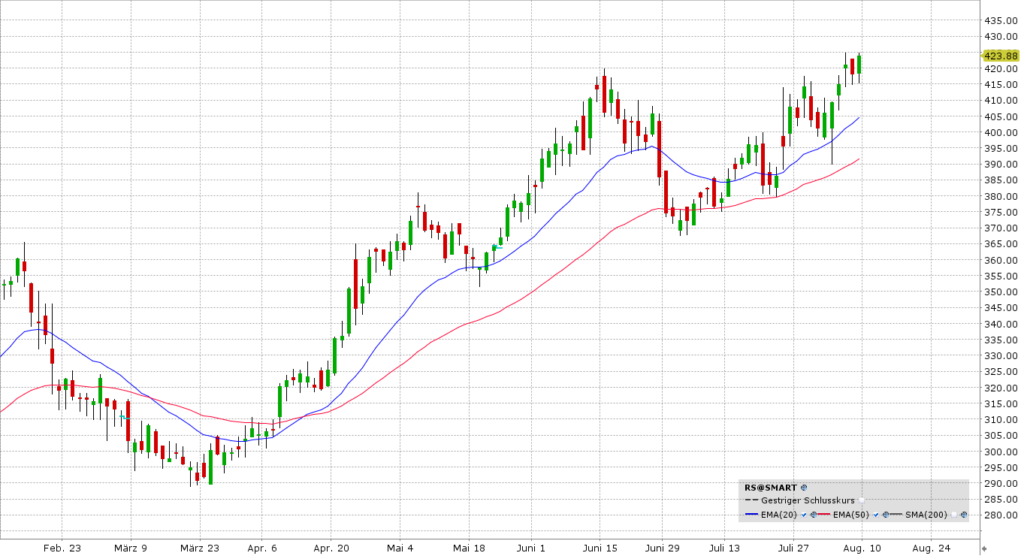The image size is (1024, 559).
Task: Click the Juni 29 date label
Action: pyautogui.click(x=662, y=548)
